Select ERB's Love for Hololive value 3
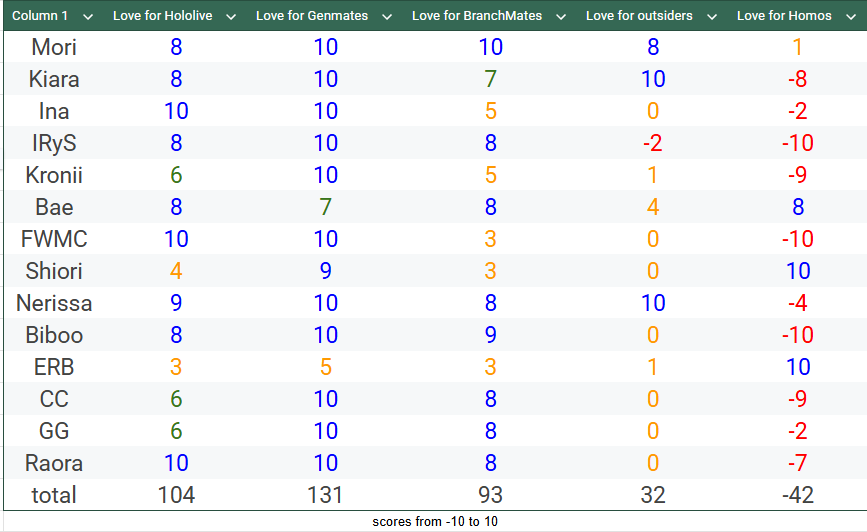Screen dimensions: 867x532 [176, 367]
